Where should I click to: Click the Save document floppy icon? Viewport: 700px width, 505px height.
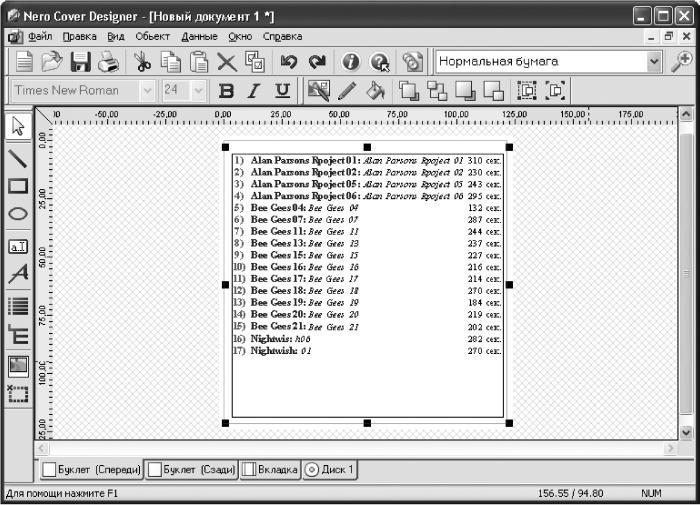pos(81,62)
